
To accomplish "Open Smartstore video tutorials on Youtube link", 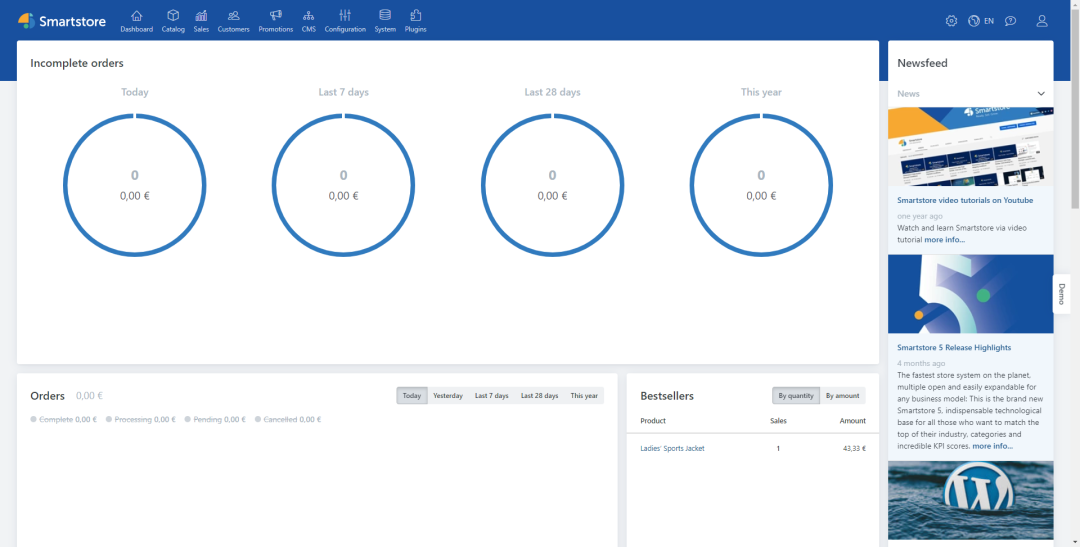I will click(x=965, y=200).
